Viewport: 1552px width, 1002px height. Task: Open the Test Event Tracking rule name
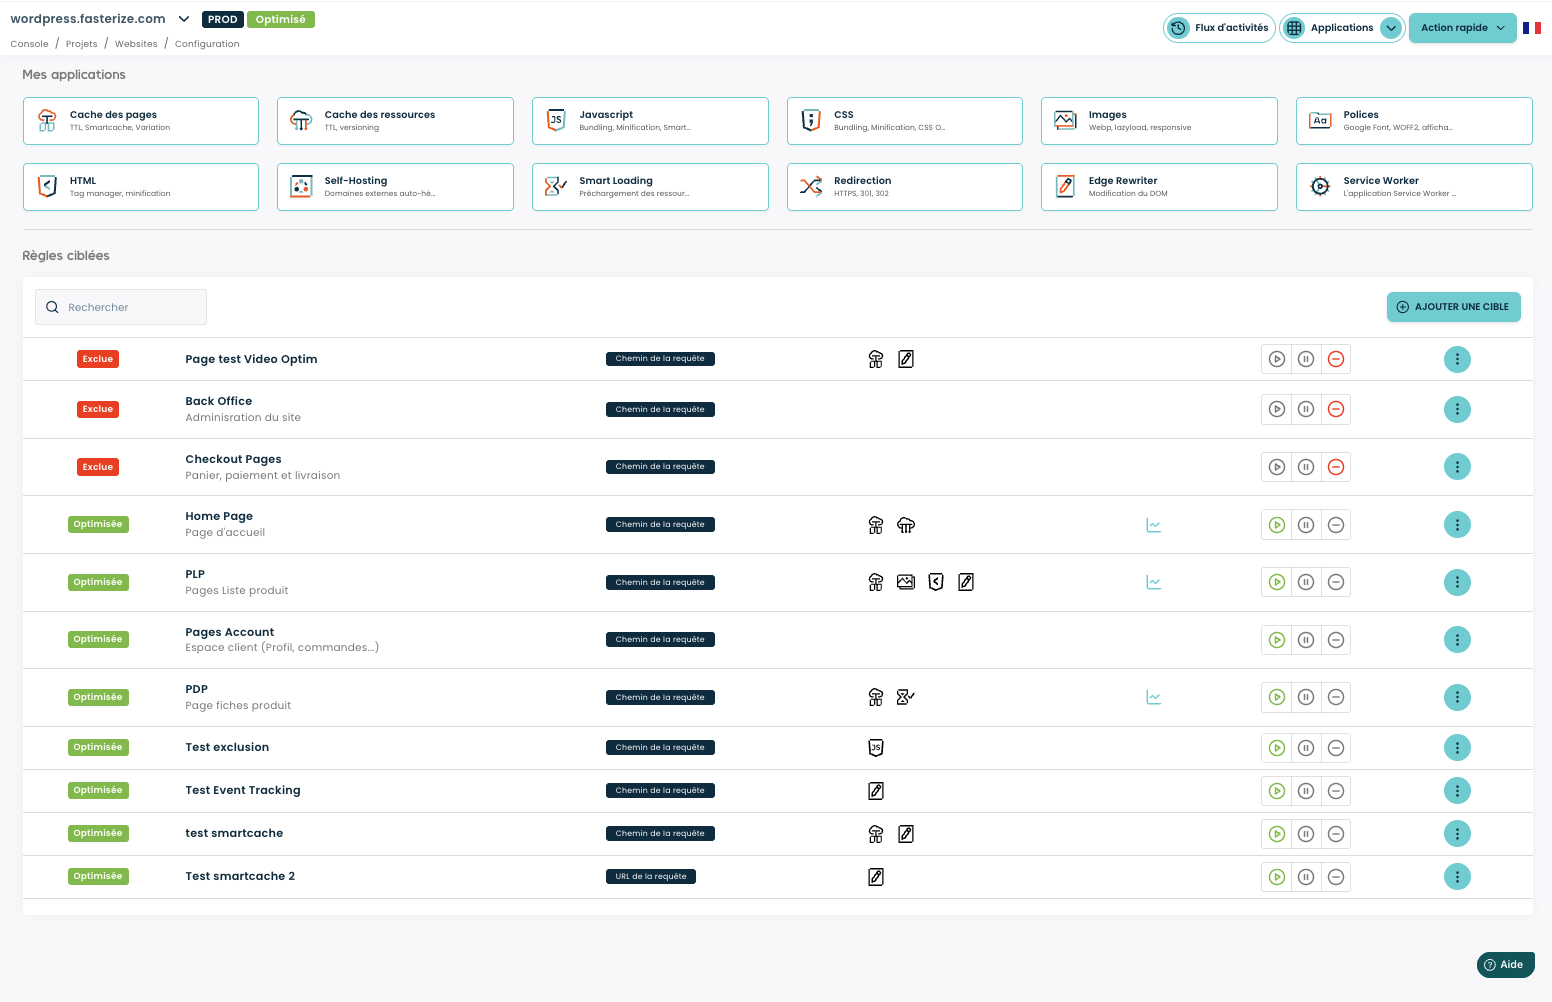(x=243, y=790)
